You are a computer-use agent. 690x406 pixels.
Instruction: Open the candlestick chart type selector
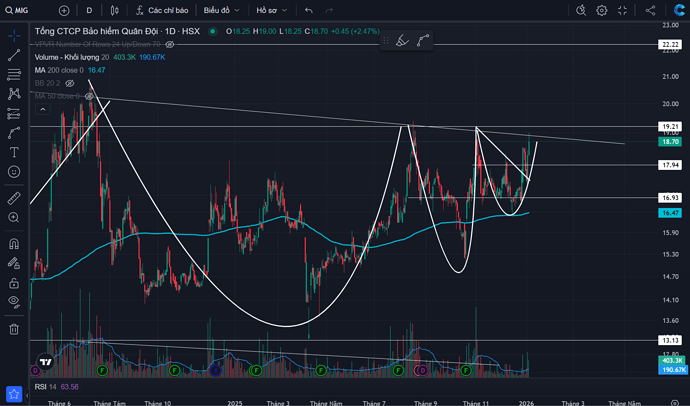(x=115, y=10)
